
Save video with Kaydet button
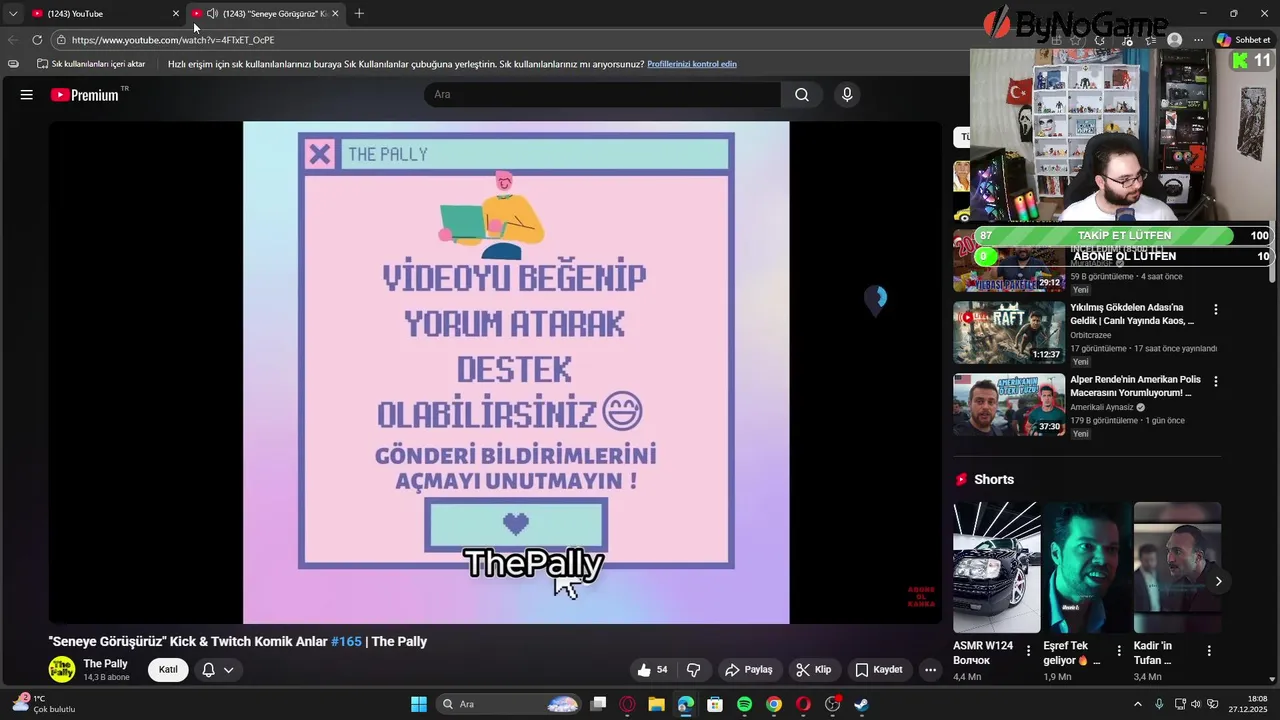pos(879,670)
